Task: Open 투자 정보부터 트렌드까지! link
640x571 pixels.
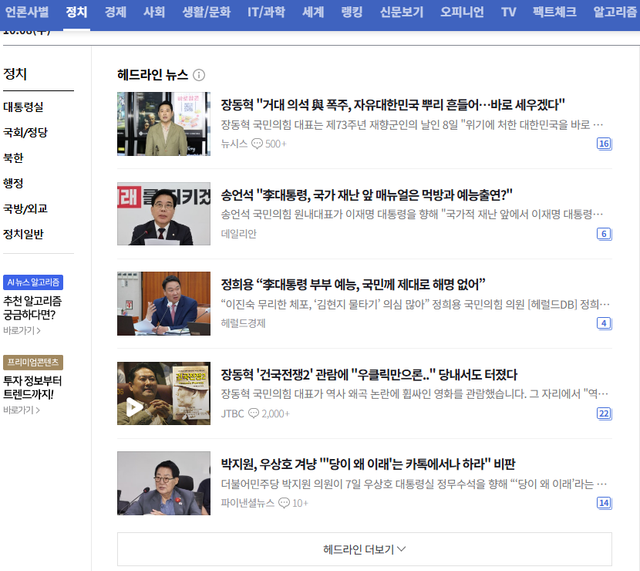Action: [33, 387]
